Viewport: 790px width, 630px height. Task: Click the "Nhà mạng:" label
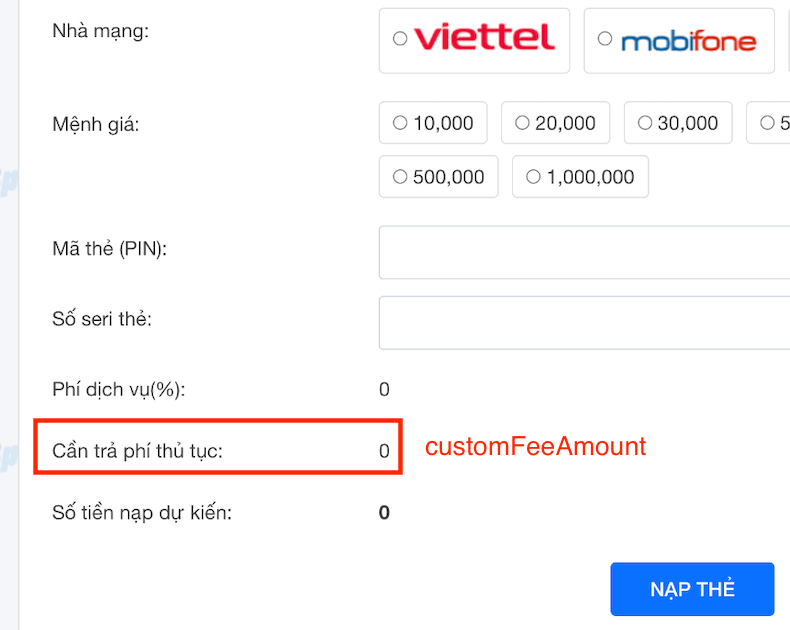point(100,32)
